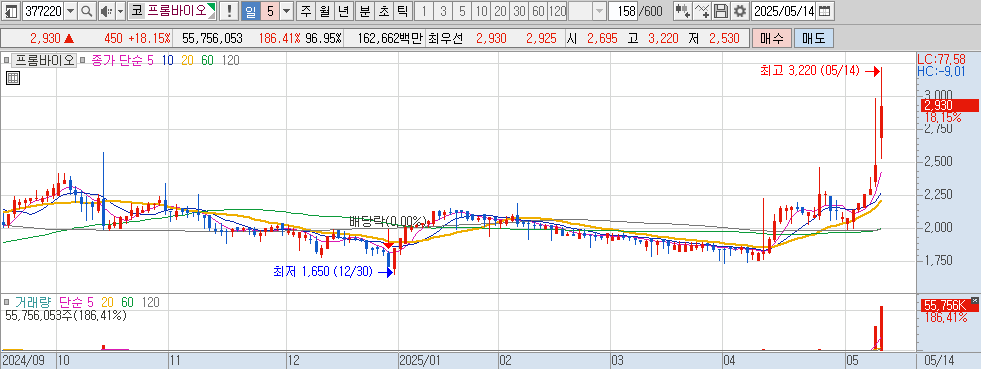The image size is (981, 369).
Task: Switch to second chart 초
Action: (x=384, y=11)
